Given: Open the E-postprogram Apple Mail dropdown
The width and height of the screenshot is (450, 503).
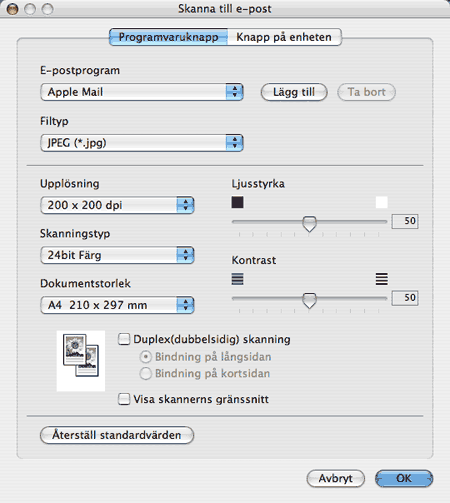Looking at the screenshot, I should pos(142,92).
